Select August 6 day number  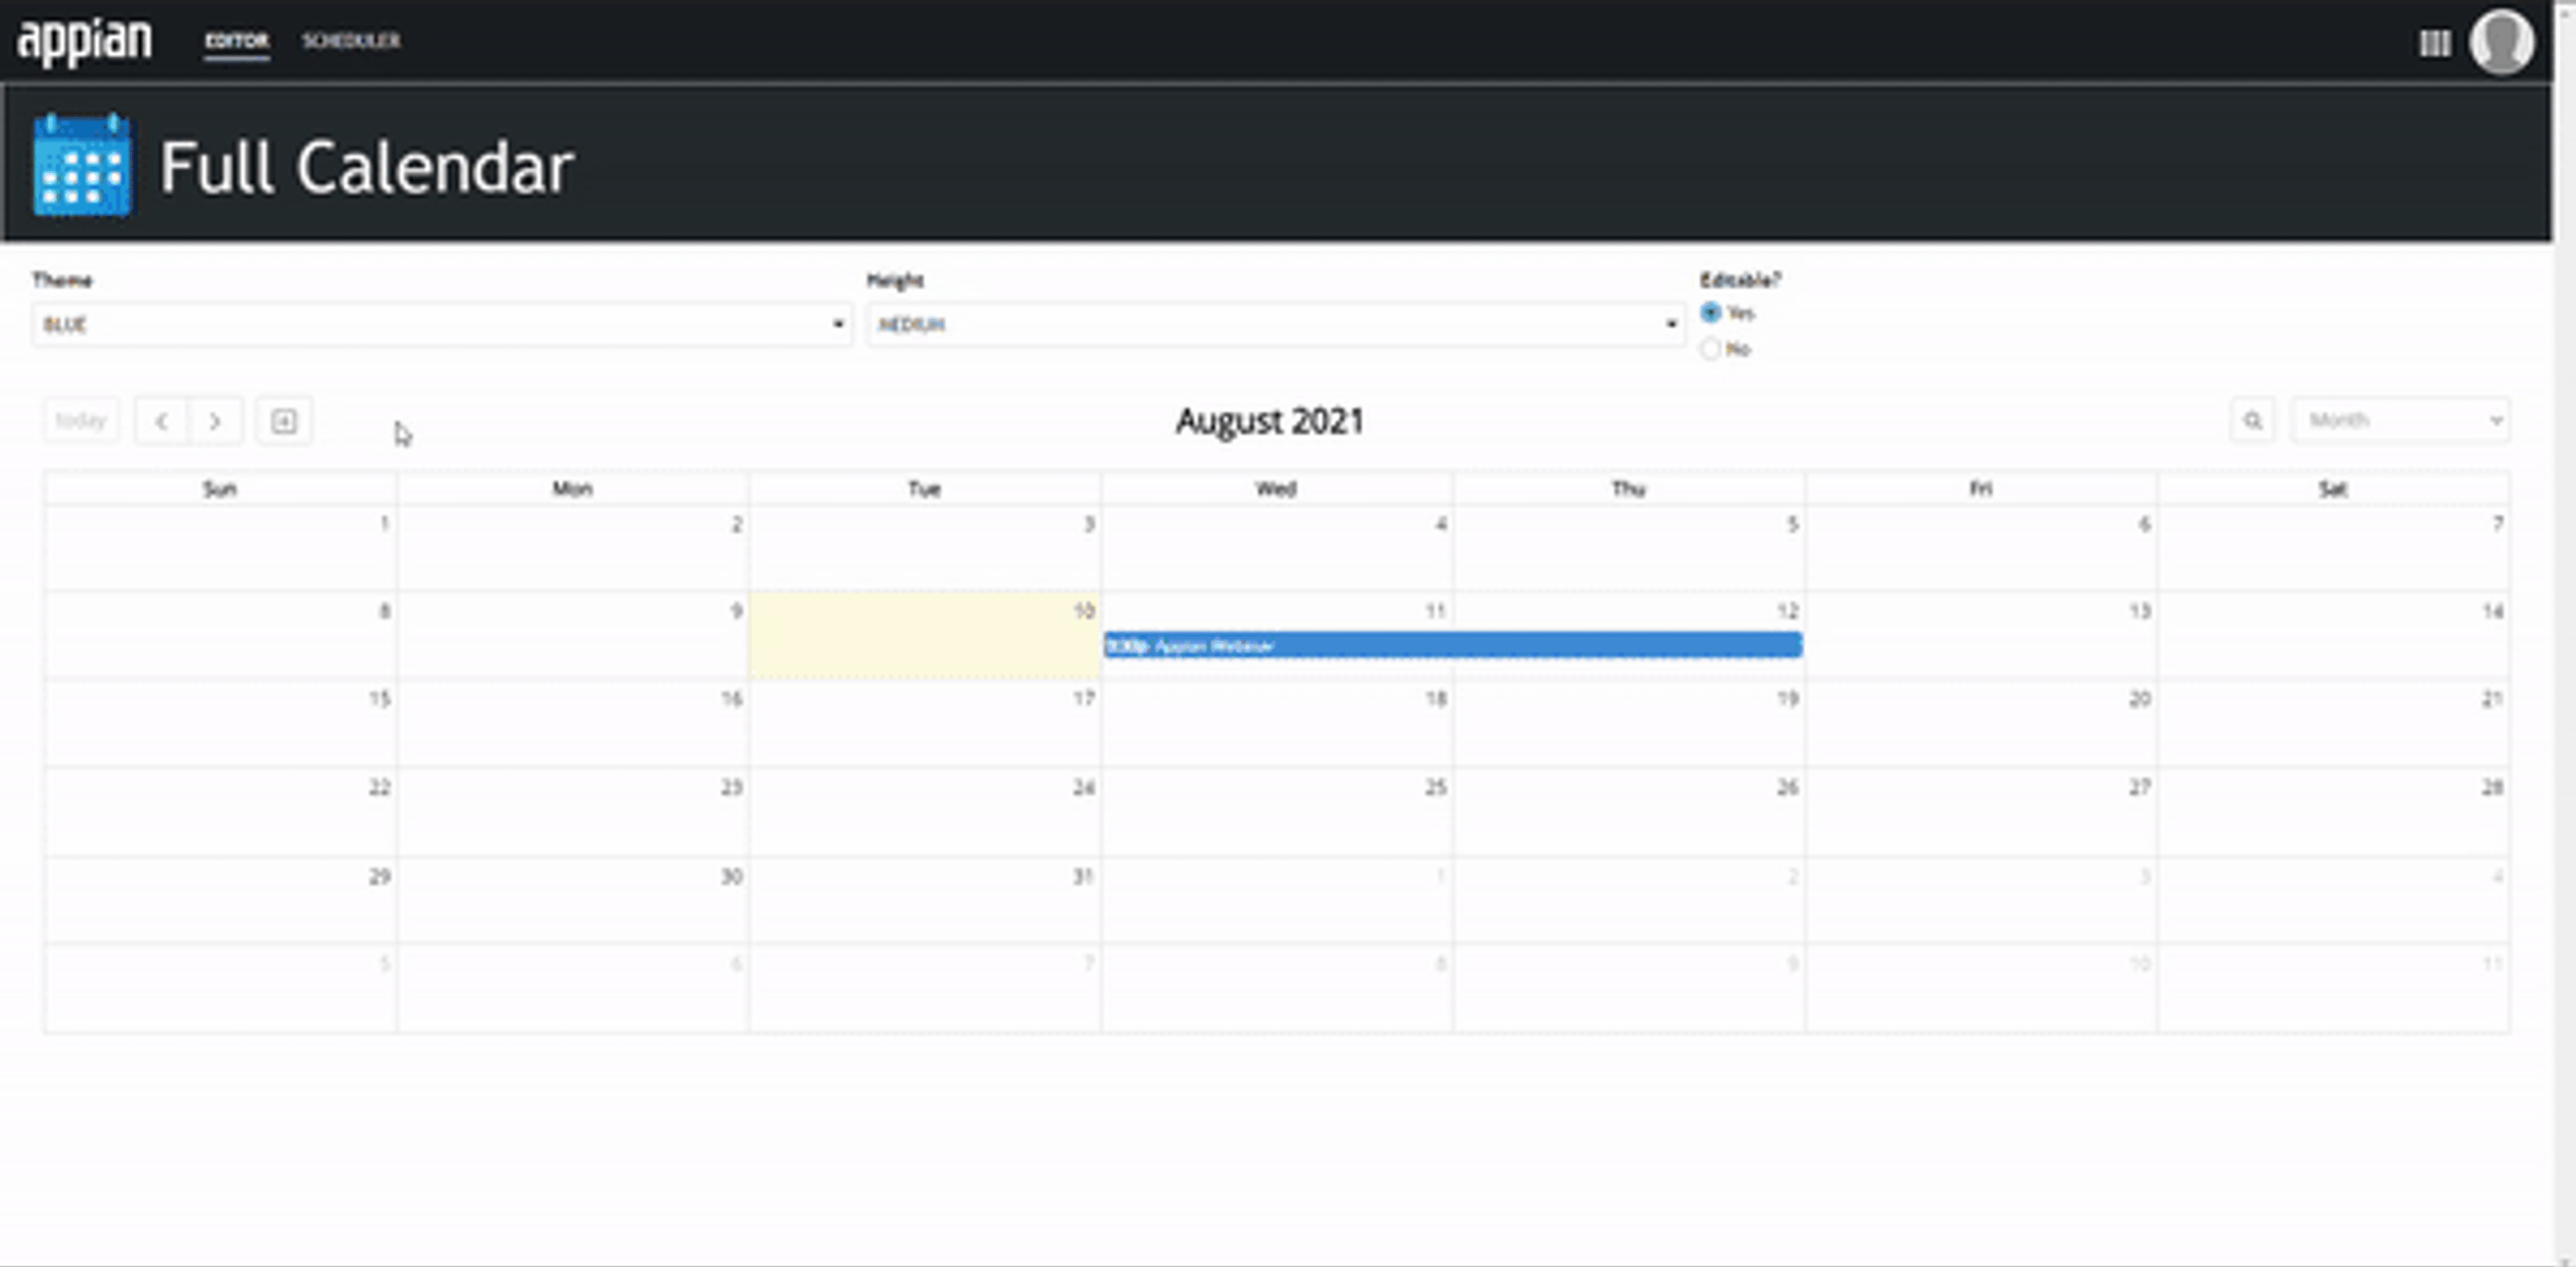(2145, 524)
